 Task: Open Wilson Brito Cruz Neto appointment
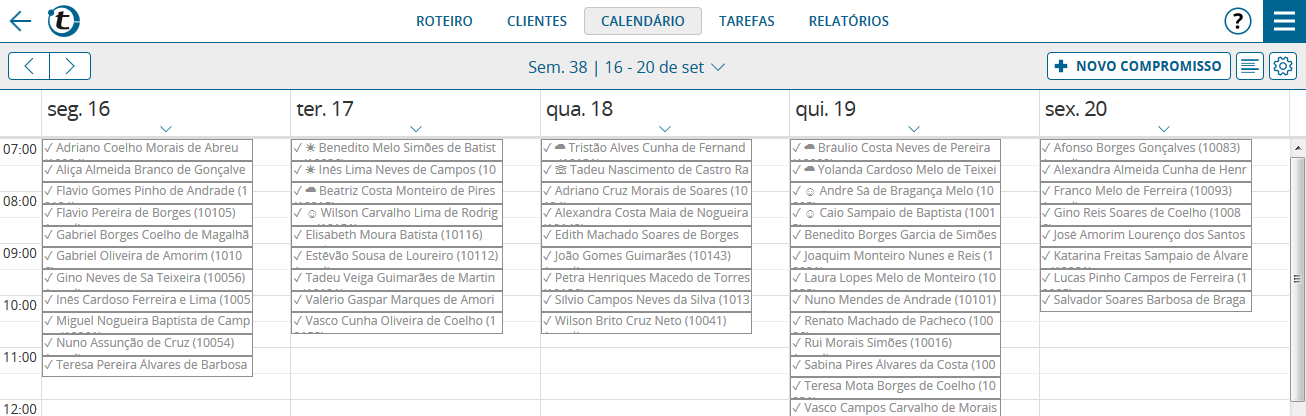click(646, 322)
